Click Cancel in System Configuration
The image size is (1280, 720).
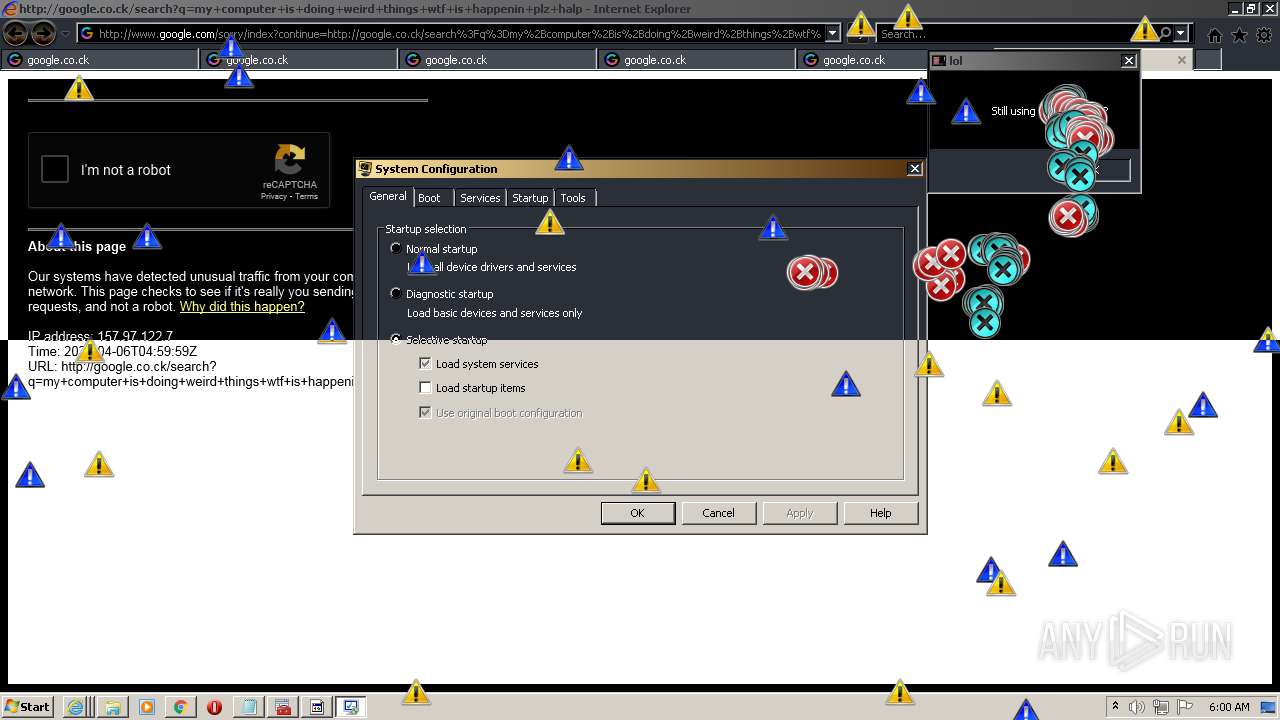point(718,513)
